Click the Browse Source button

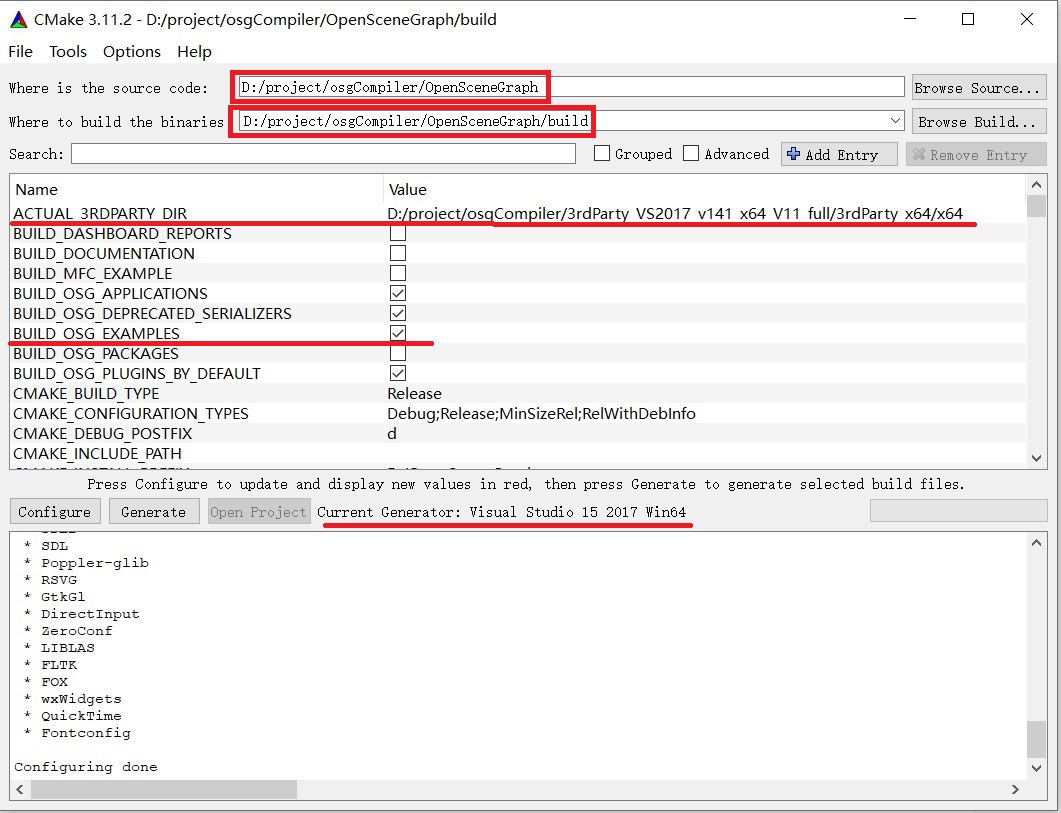coord(978,88)
